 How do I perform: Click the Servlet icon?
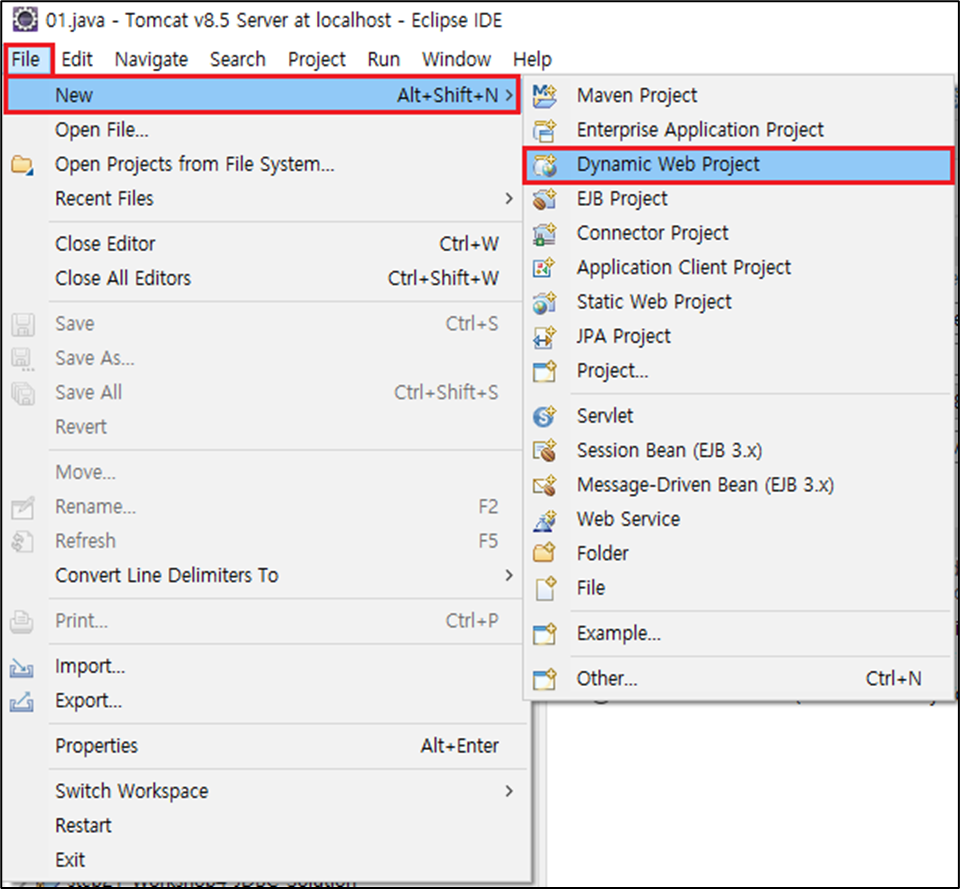click(544, 416)
